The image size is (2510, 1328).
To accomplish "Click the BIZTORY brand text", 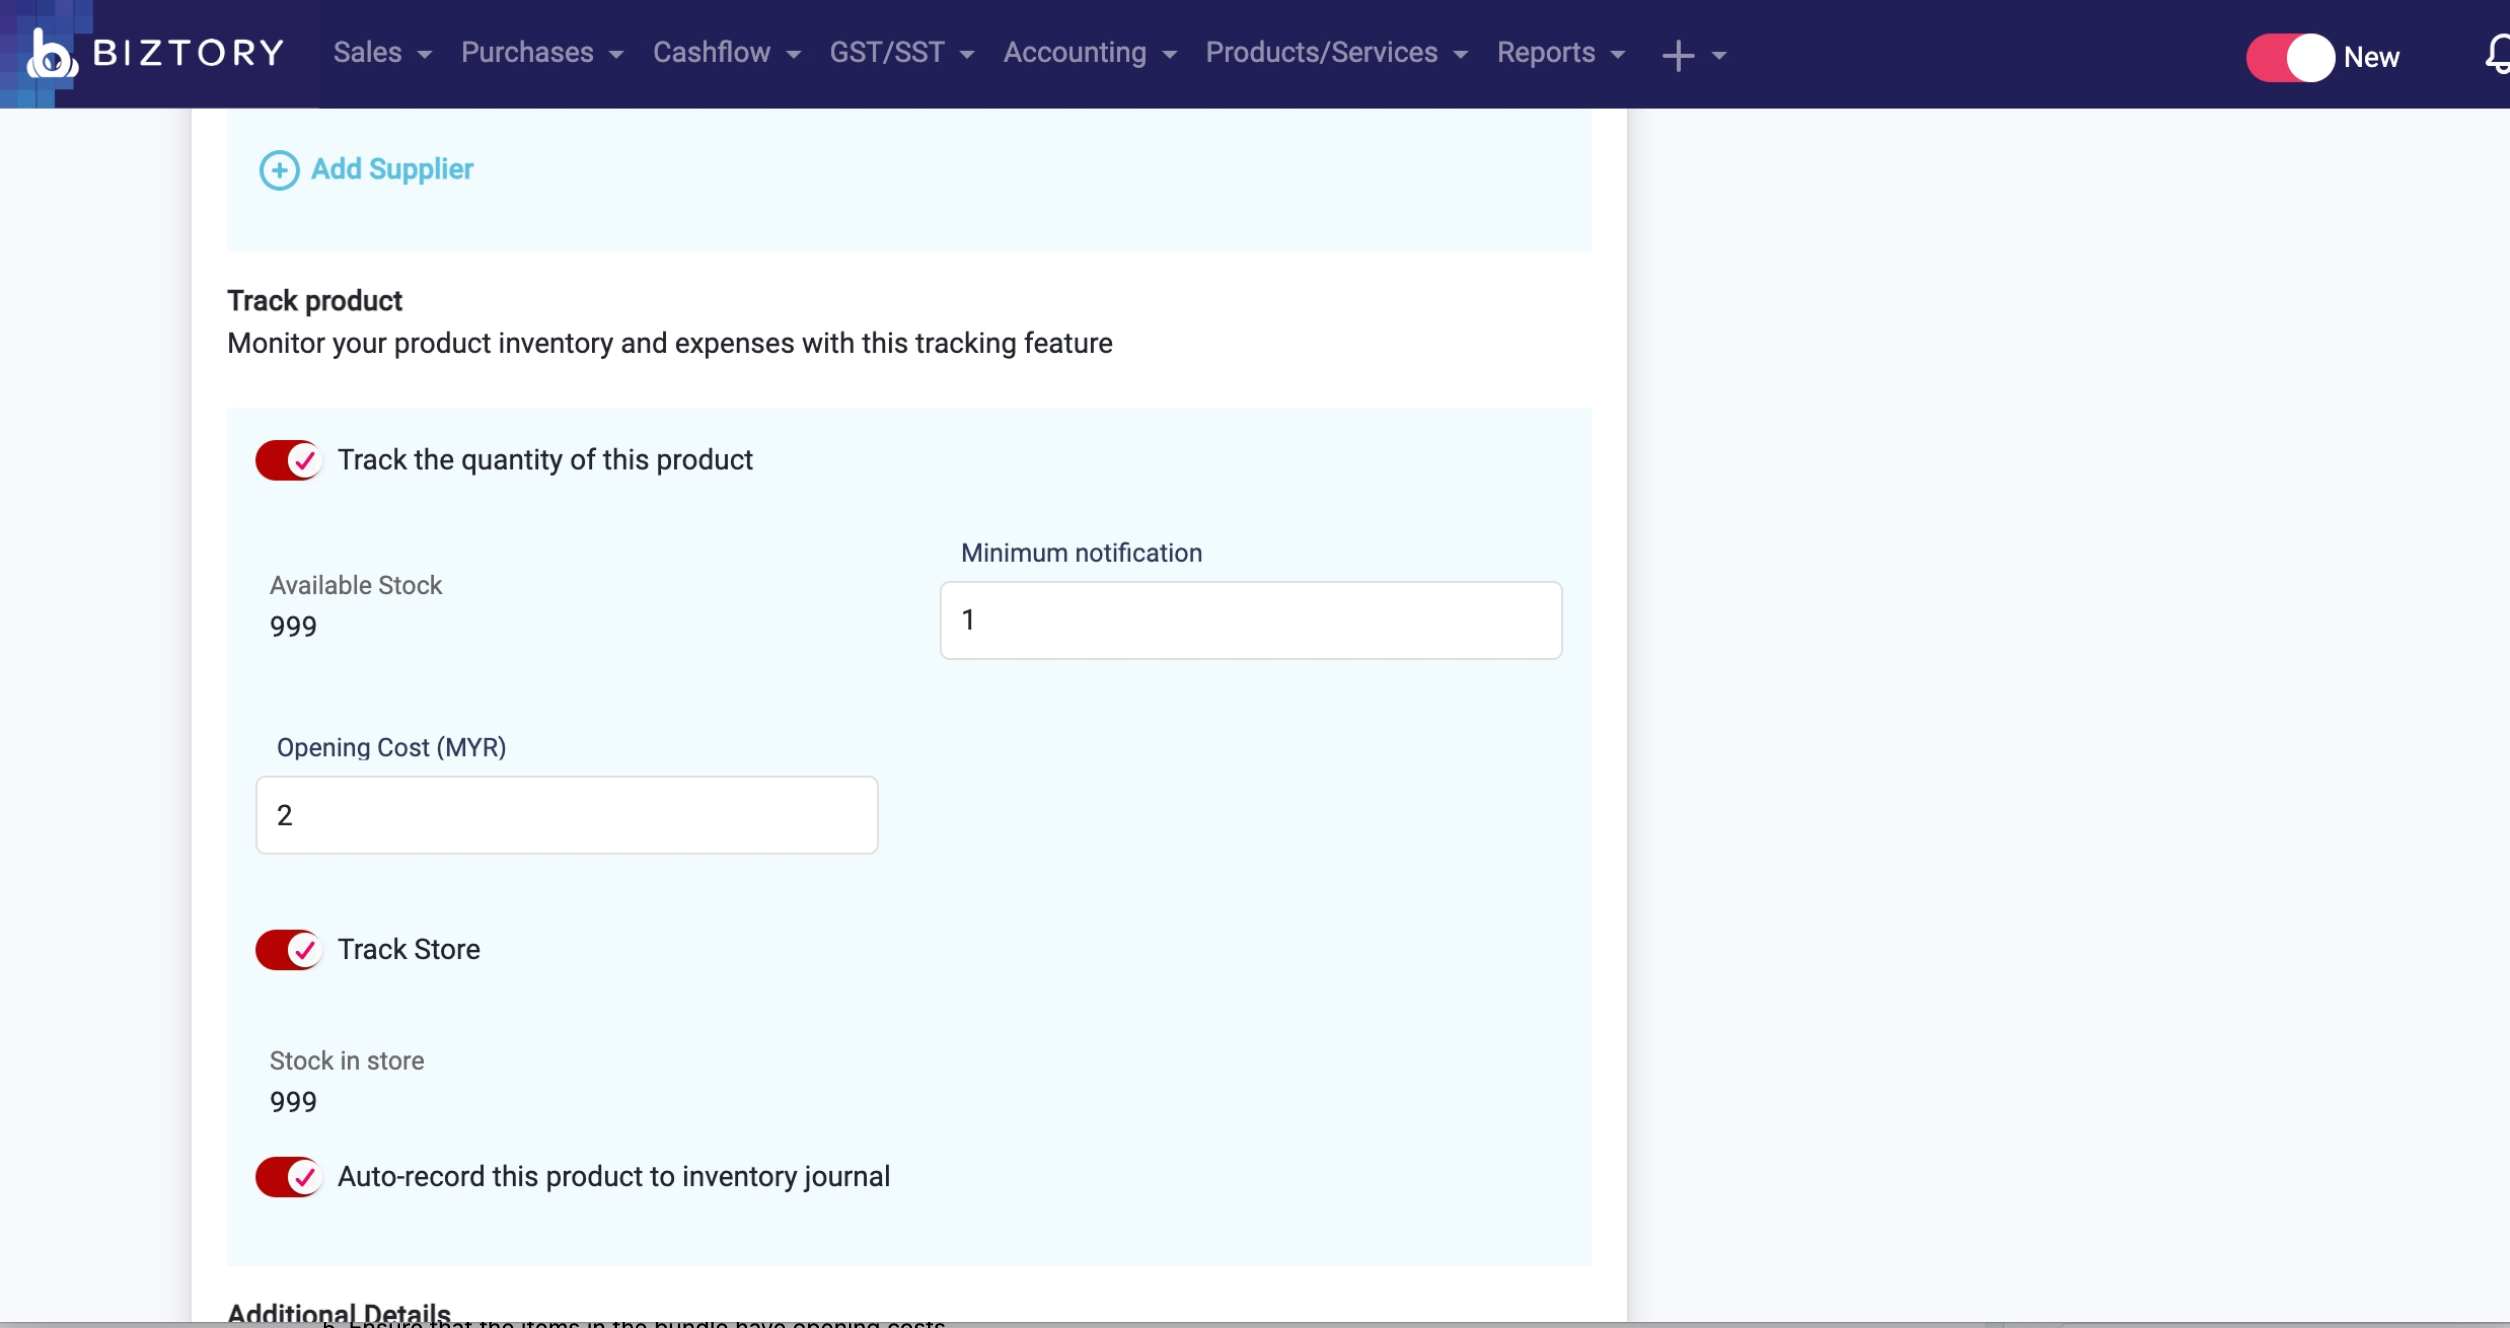I will [188, 53].
